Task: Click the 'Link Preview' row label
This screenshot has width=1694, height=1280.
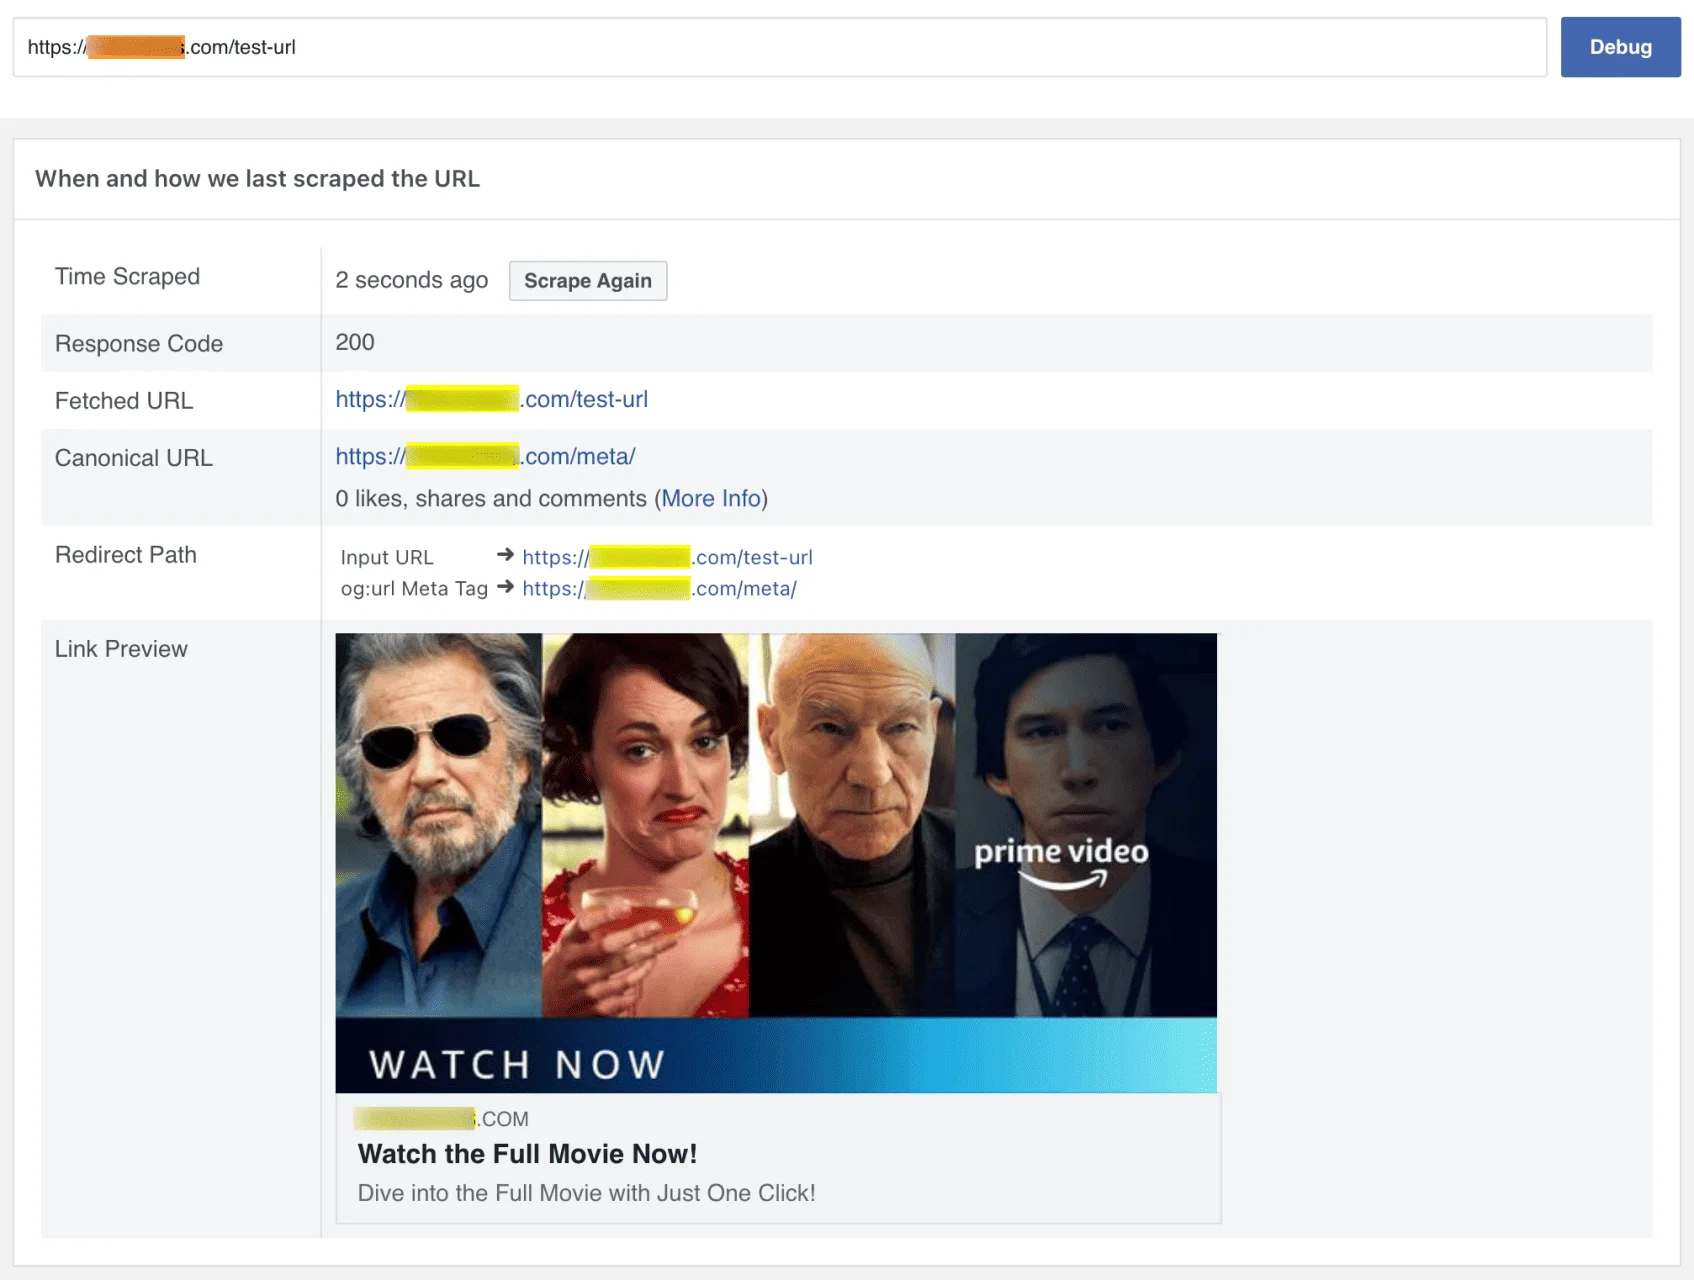Action: click(121, 648)
